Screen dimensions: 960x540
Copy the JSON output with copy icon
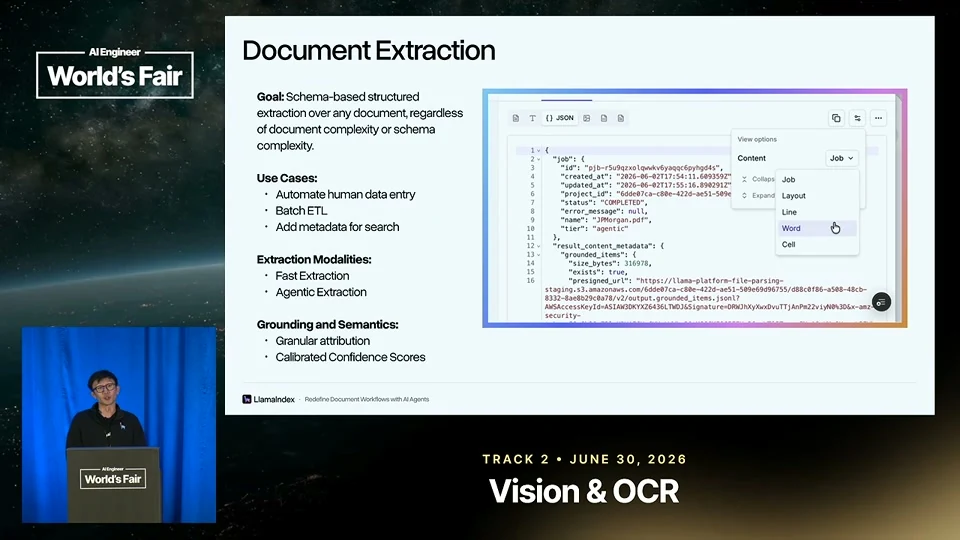pyautogui.click(x=836, y=118)
